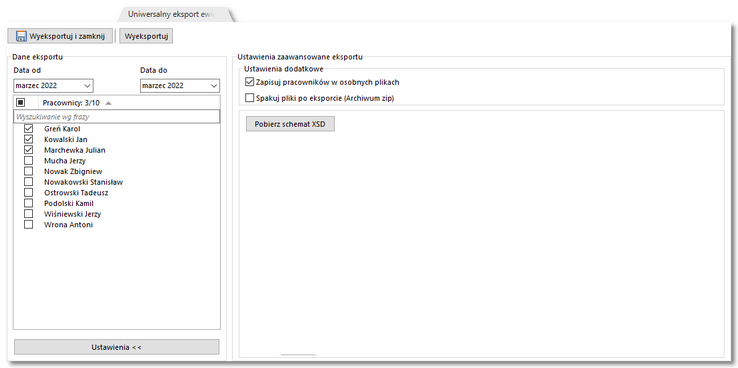Check the Wrona Antoni checkbox

click(x=28, y=225)
